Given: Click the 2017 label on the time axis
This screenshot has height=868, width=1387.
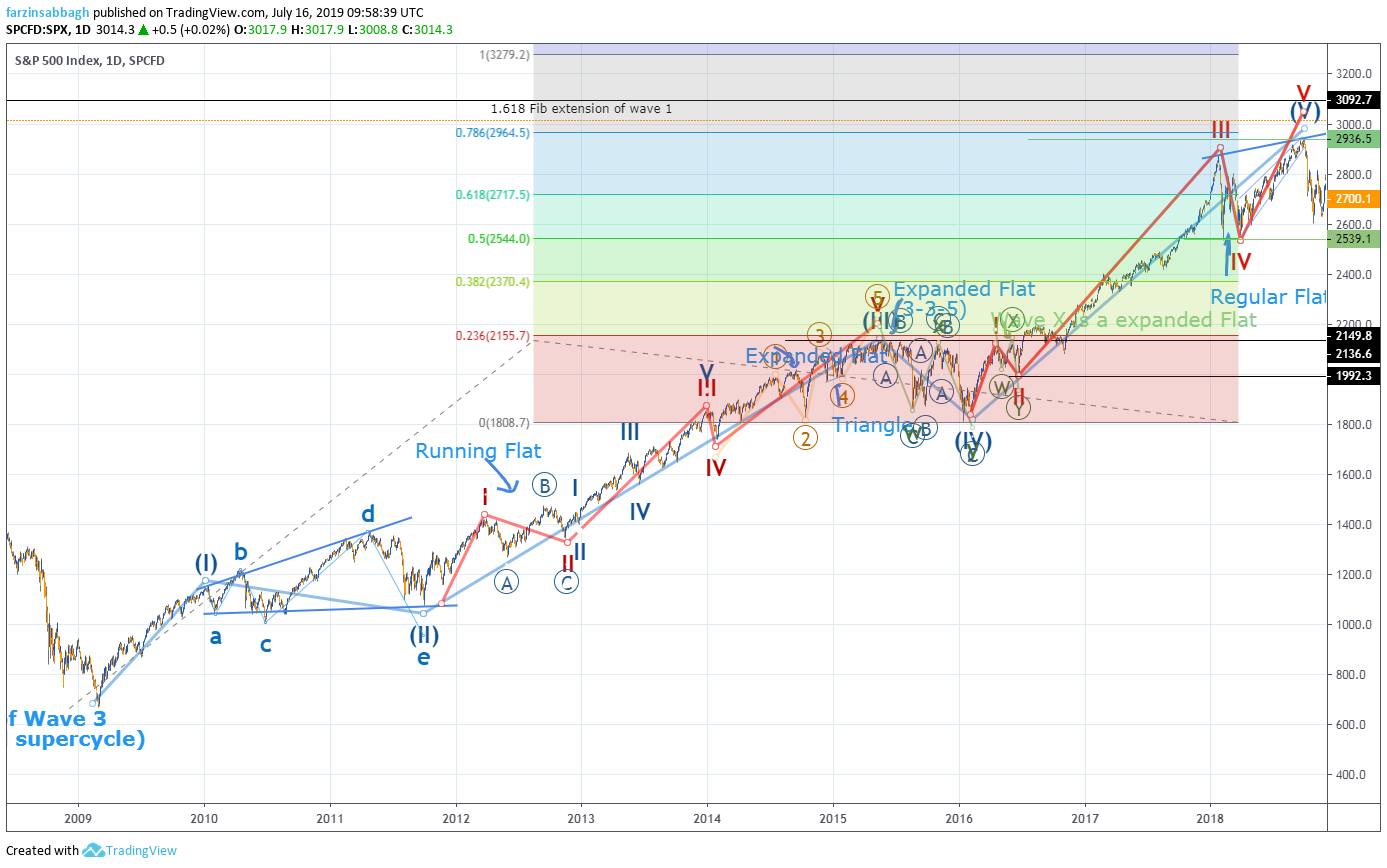Looking at the screenshot, I should [1085, 820].
